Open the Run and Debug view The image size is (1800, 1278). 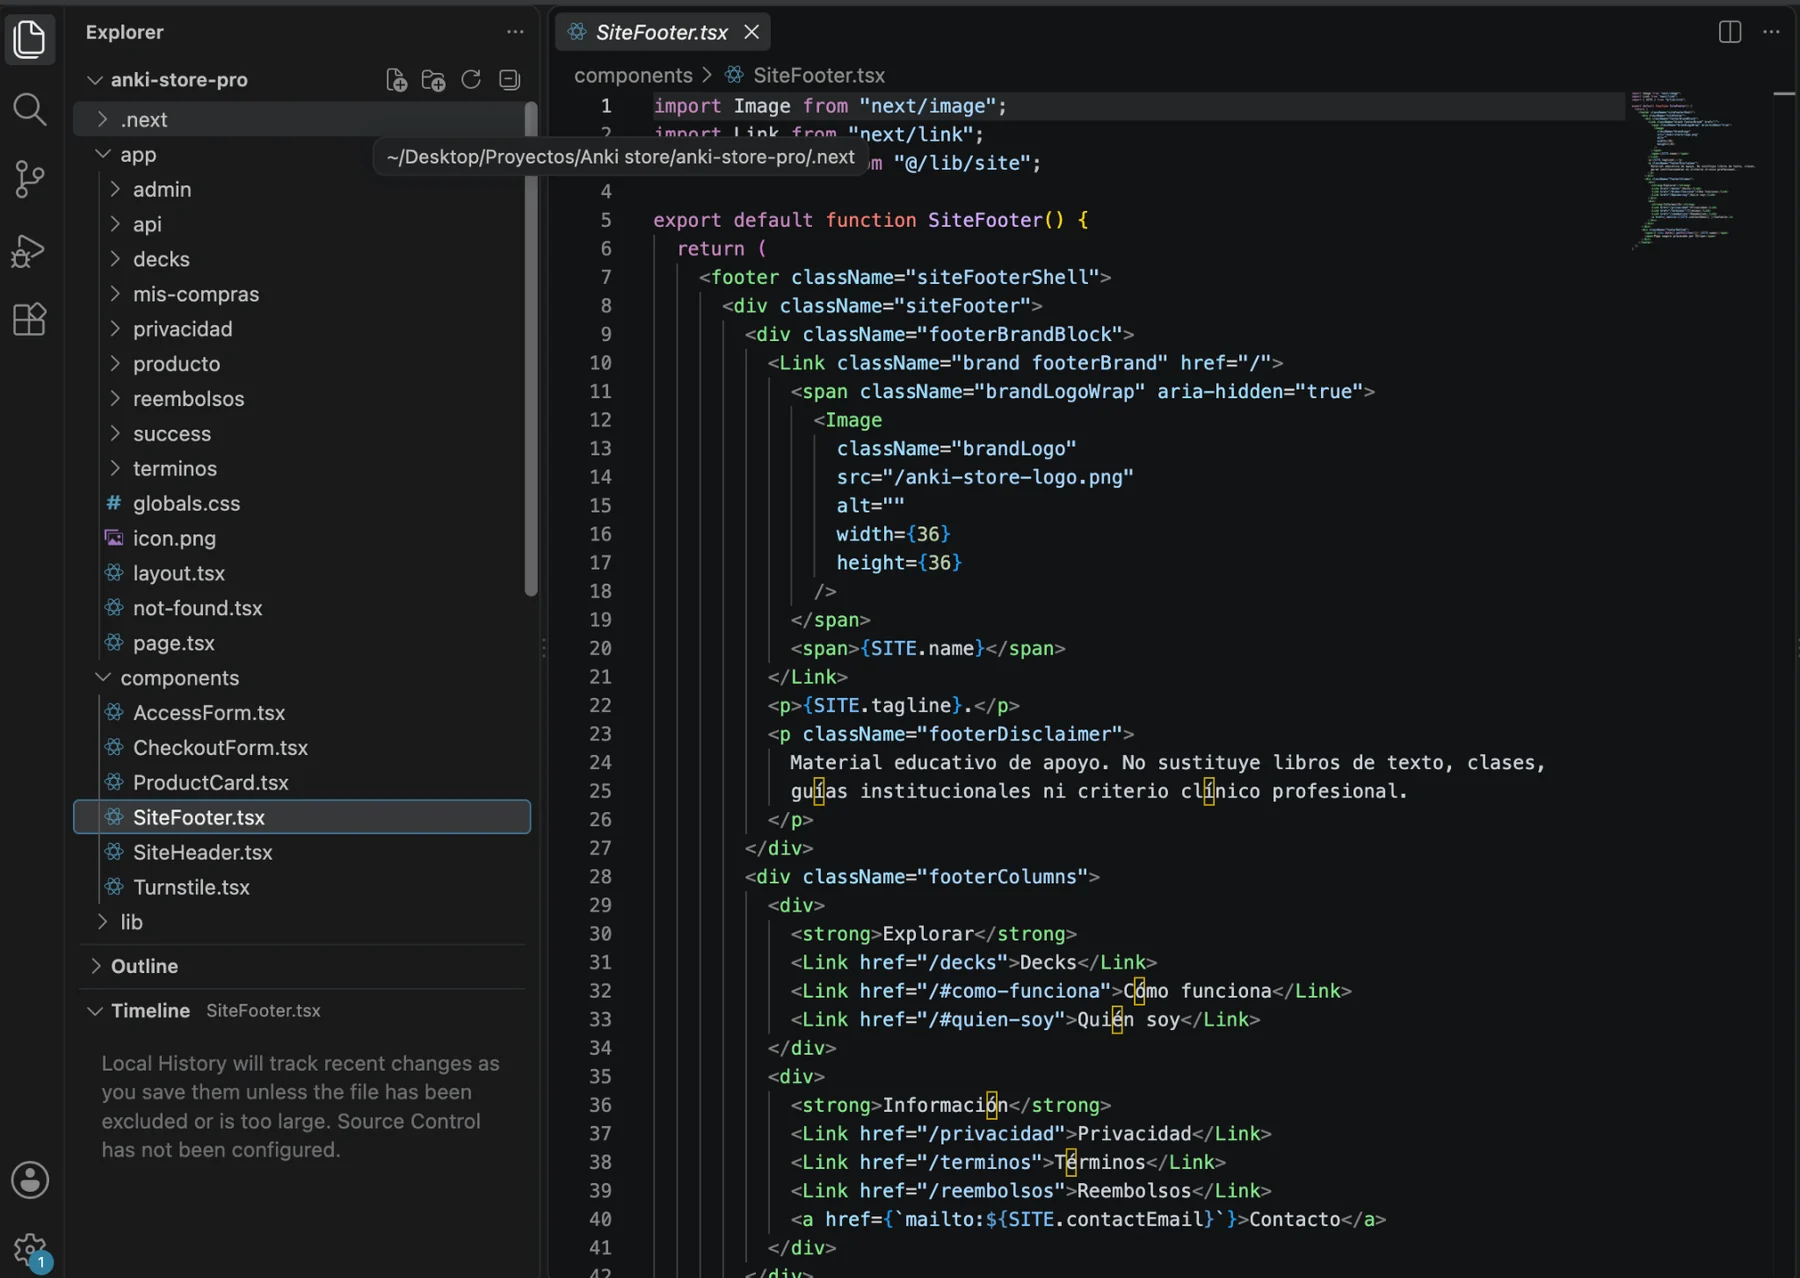pos(30,250)
